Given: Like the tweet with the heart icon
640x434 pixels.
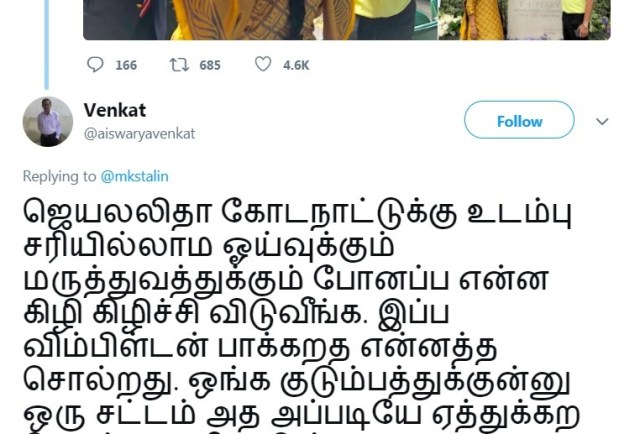Looking at the screenshot, I should [263, 64].
